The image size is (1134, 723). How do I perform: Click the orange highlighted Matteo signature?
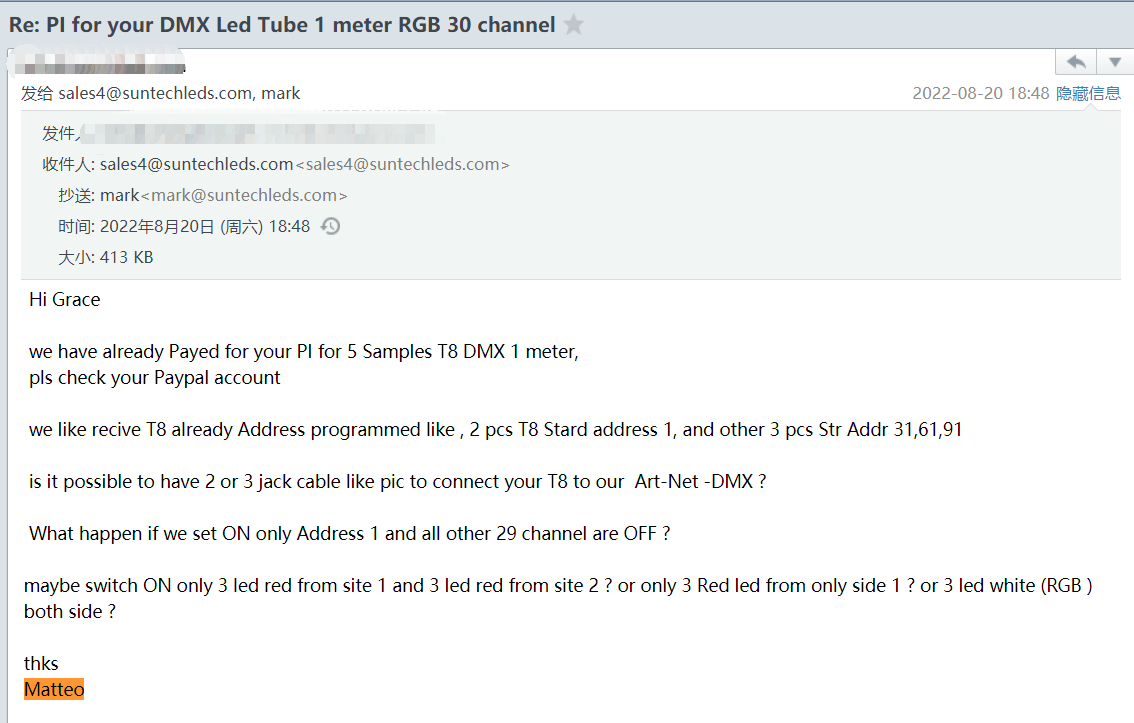coord(54,689)
